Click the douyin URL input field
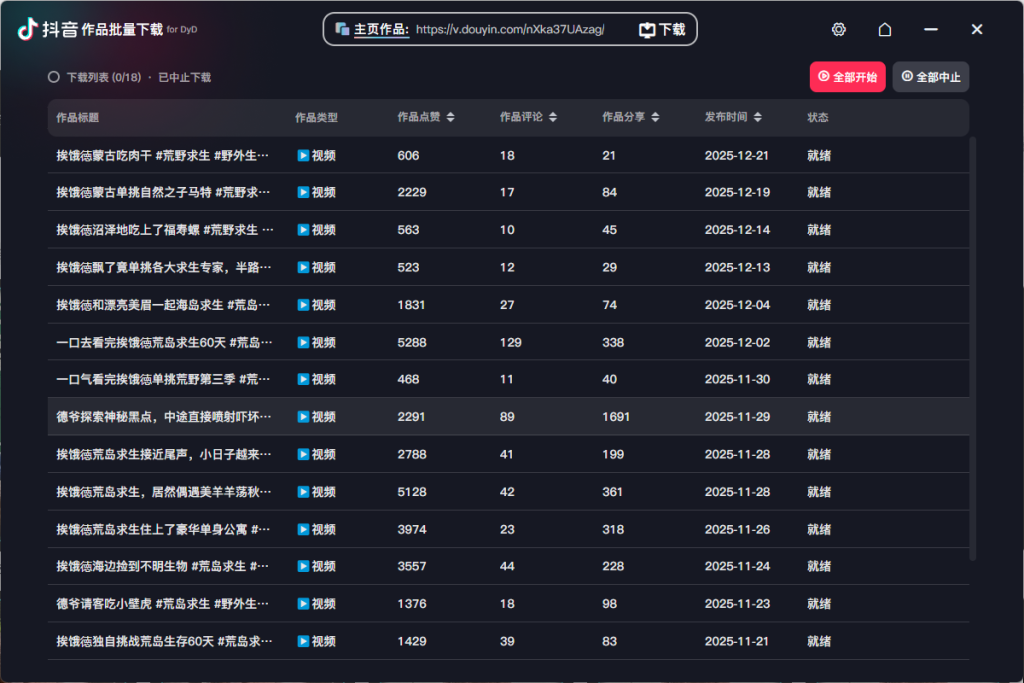This screenshot has height=683, width=1024. click(x=510, y=30)
